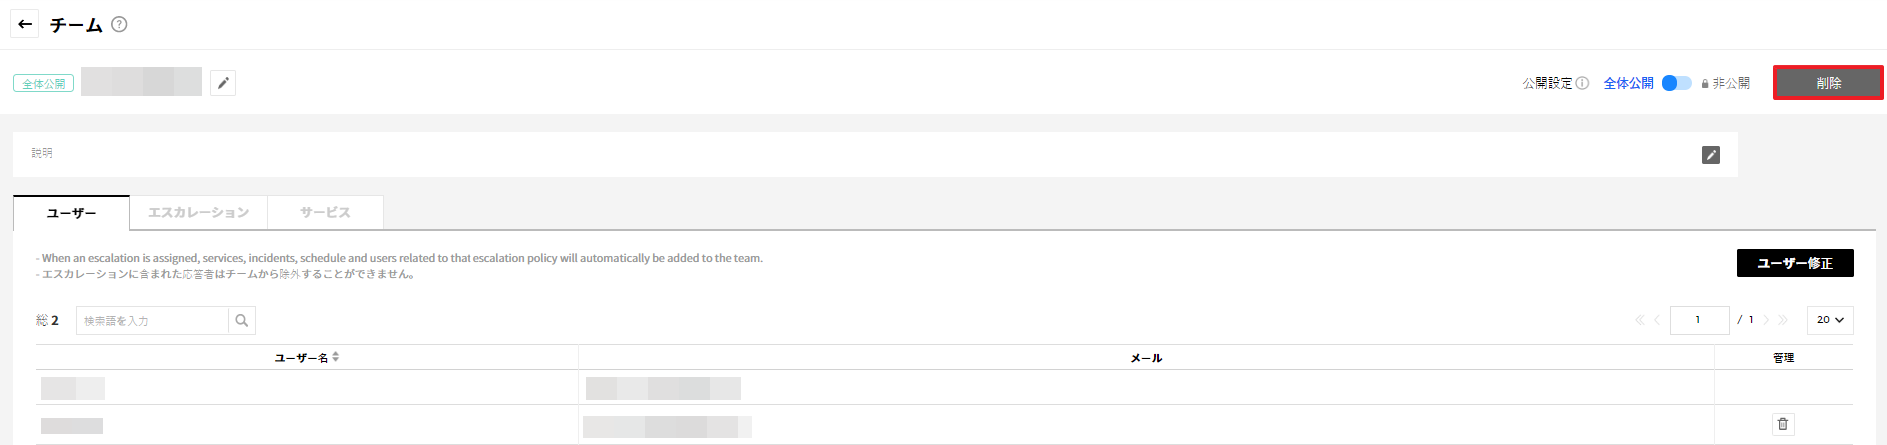Jump to the first page chevron
The image size is (1887, 445).
tap(1640, 320)
